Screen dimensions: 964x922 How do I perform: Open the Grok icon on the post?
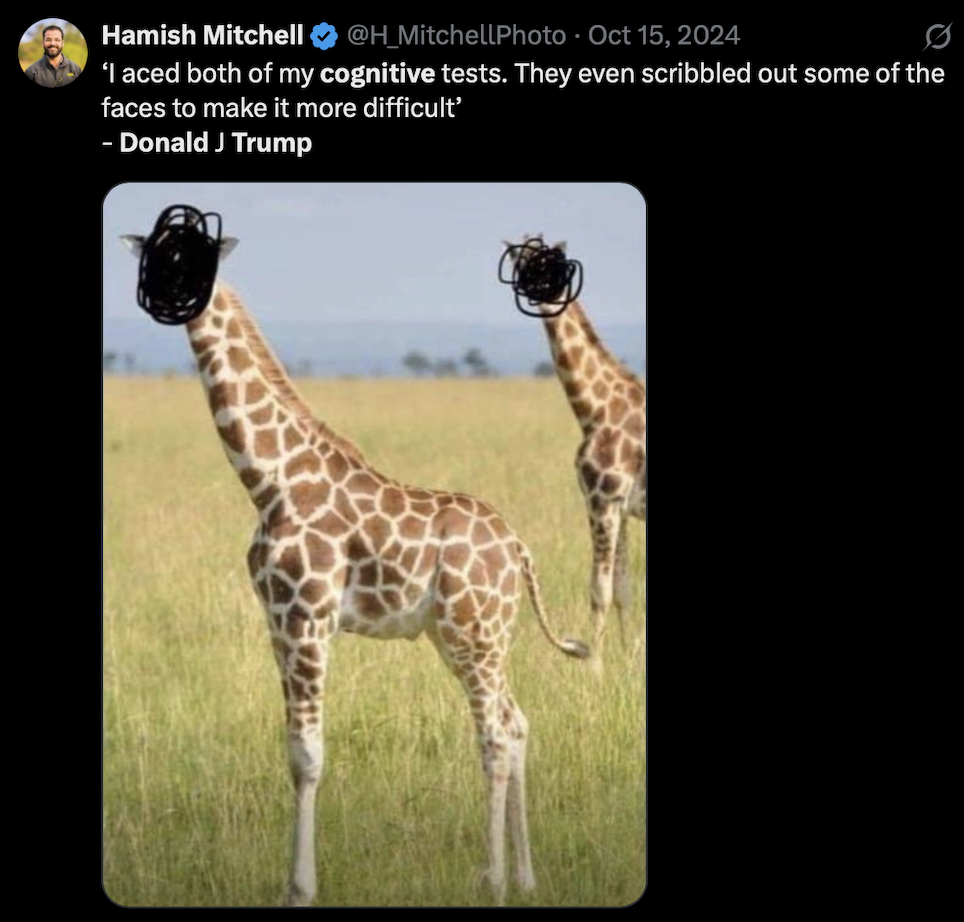click(x=937, y=37)
